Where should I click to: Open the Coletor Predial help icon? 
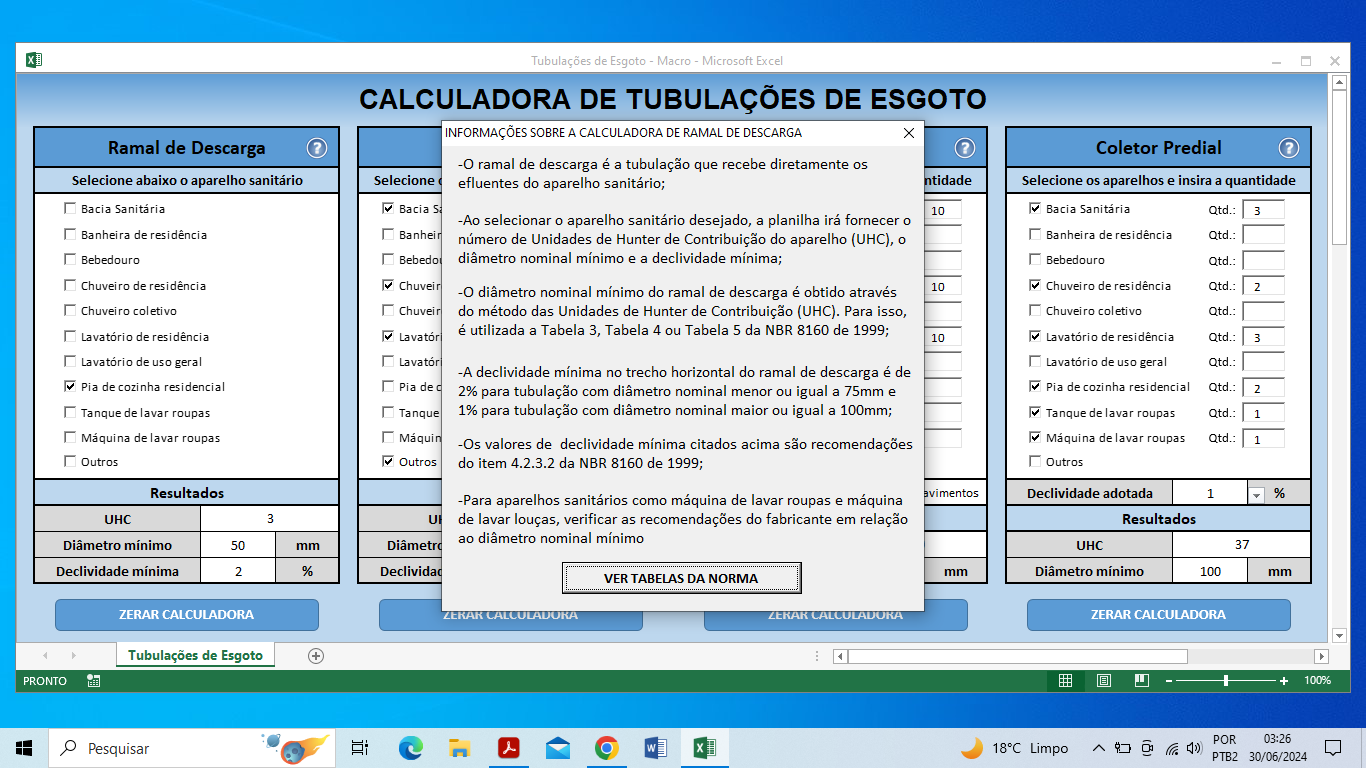[1288, 148]
